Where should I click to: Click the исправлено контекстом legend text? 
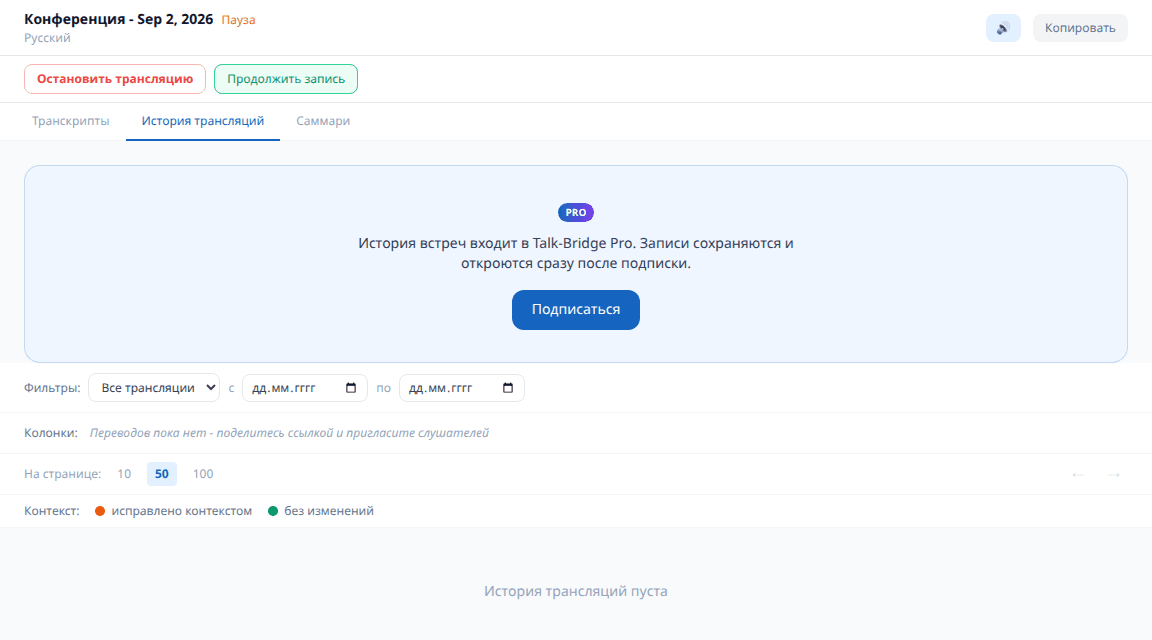pos(181,511)
